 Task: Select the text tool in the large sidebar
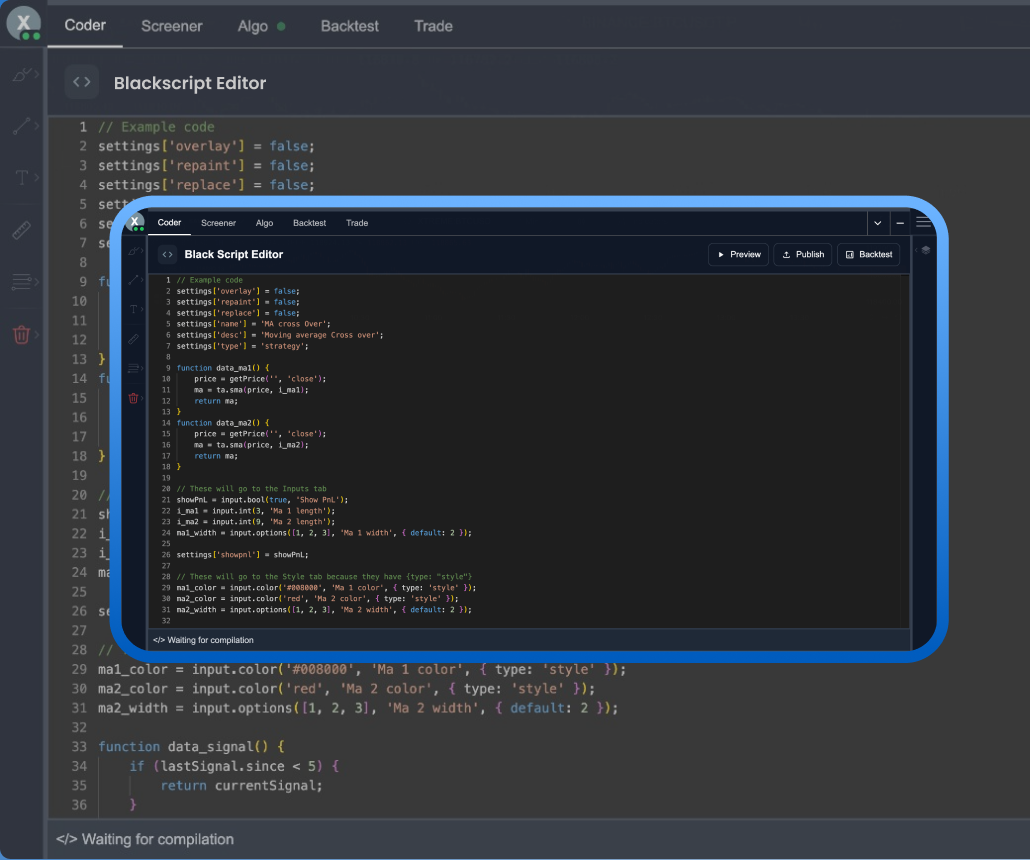point(21,177)
